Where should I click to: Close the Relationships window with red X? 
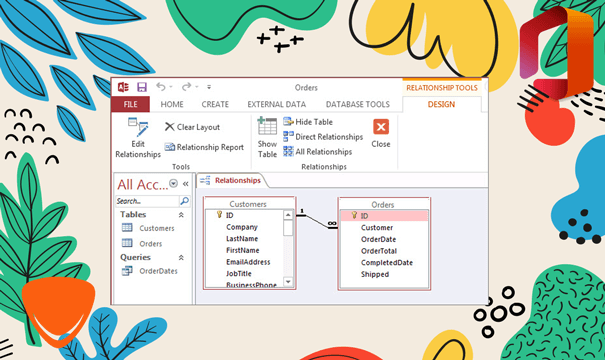(381, 134)
